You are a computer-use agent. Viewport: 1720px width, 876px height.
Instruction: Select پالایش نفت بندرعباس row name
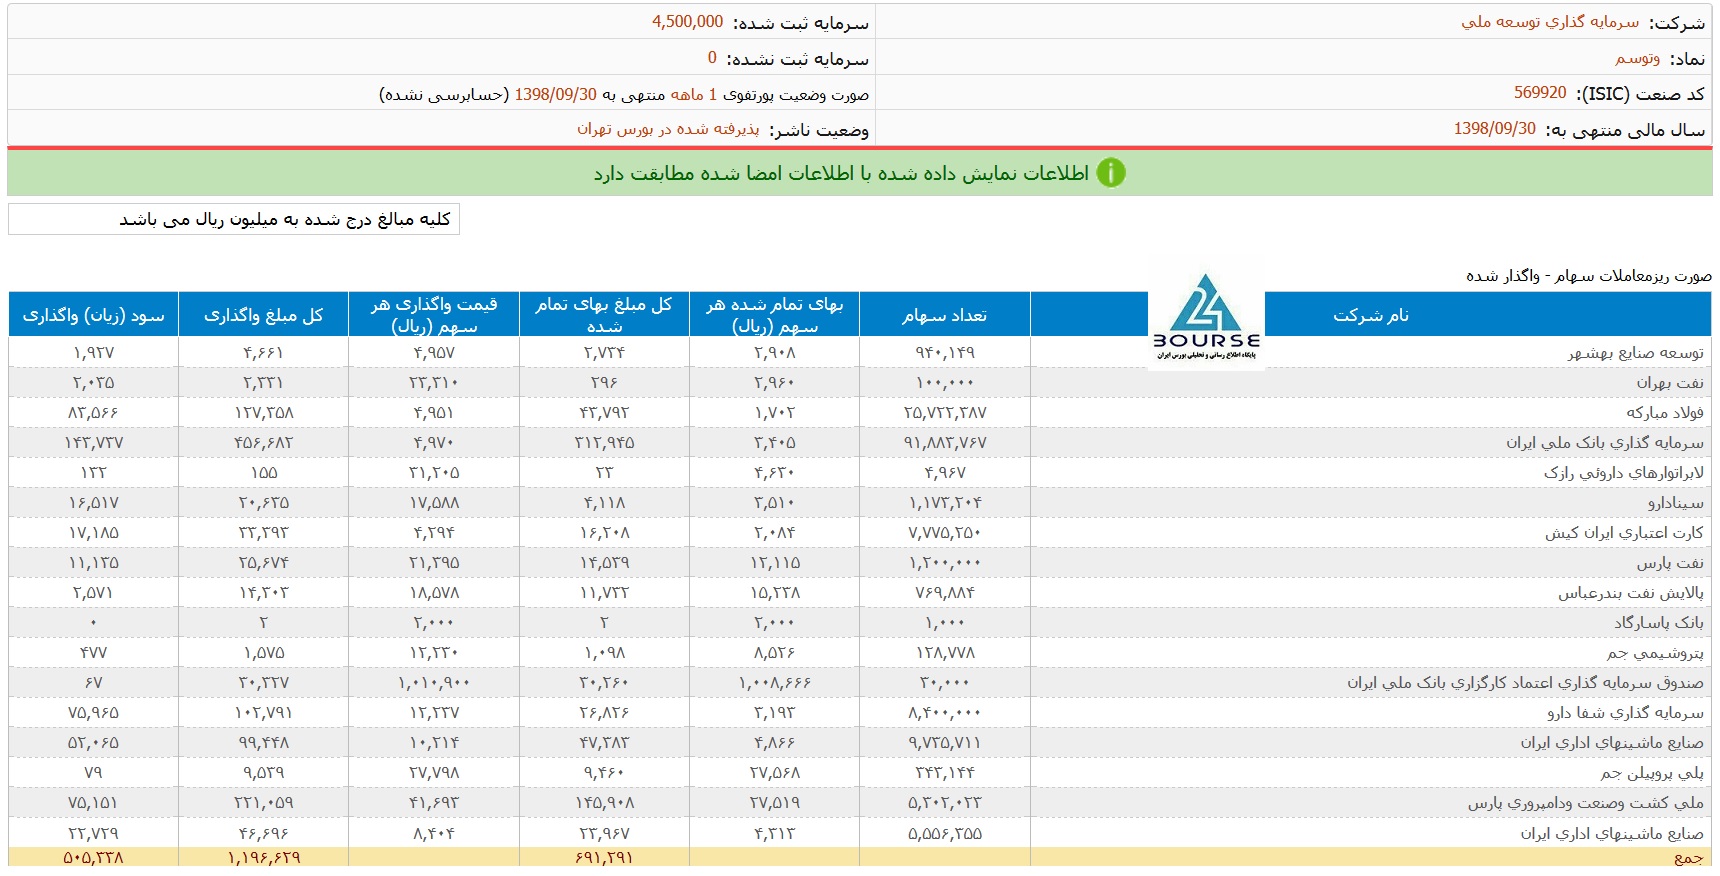click(x=1631, y=593)
